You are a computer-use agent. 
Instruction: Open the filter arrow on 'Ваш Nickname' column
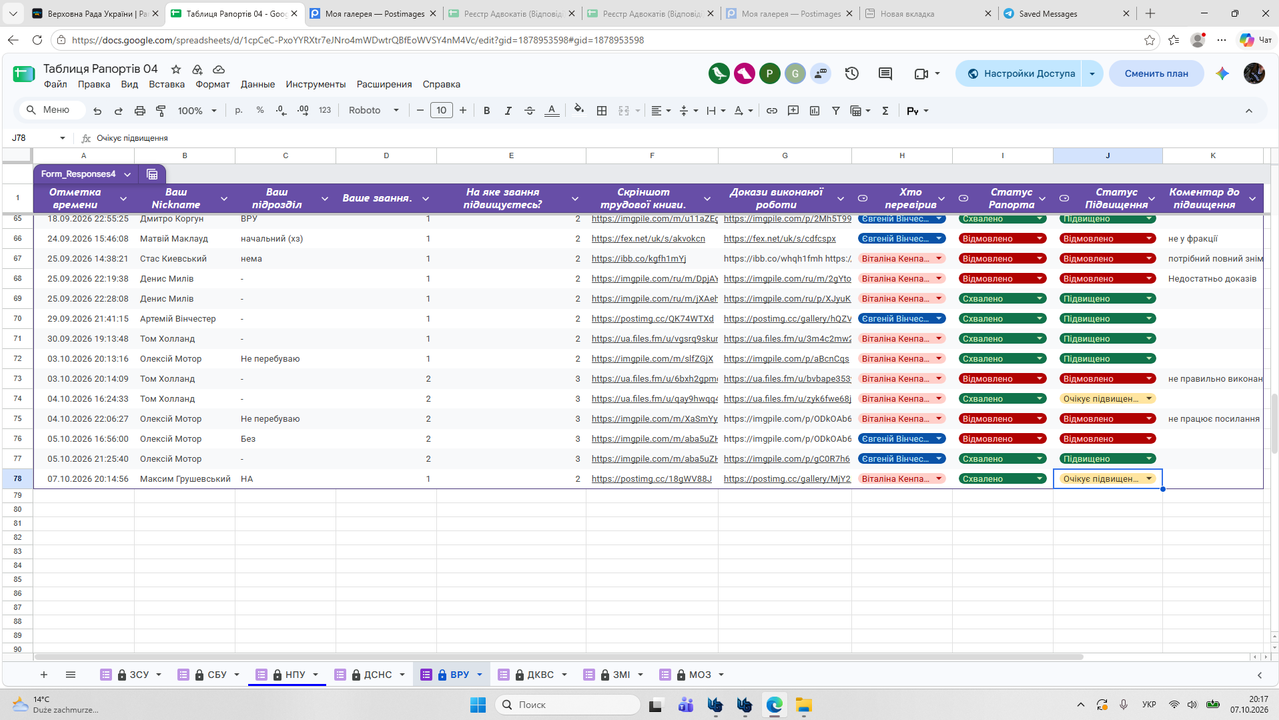[x=223, y=198]
